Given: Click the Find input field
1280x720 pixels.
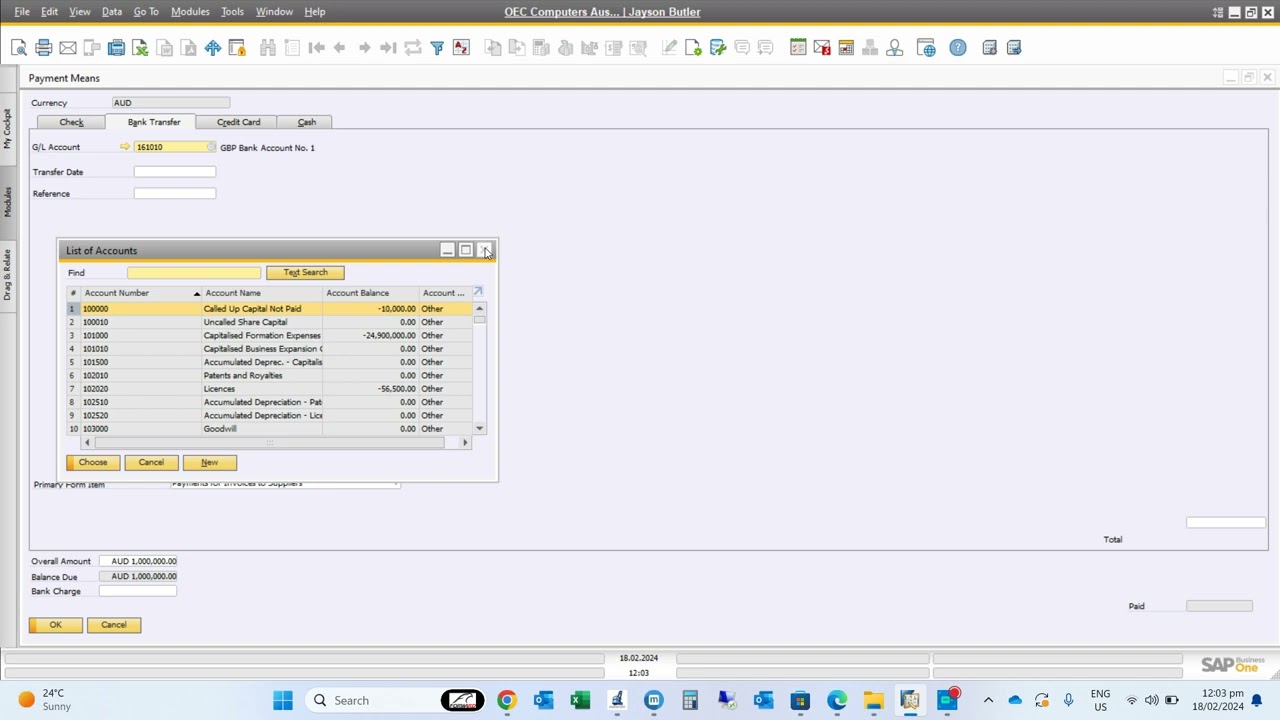Looking at the screenshot, I should point(194,272).
